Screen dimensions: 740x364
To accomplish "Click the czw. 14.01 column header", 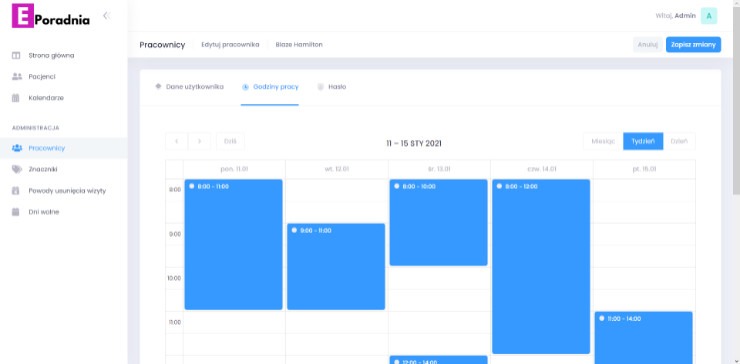I will pos(542,169).
